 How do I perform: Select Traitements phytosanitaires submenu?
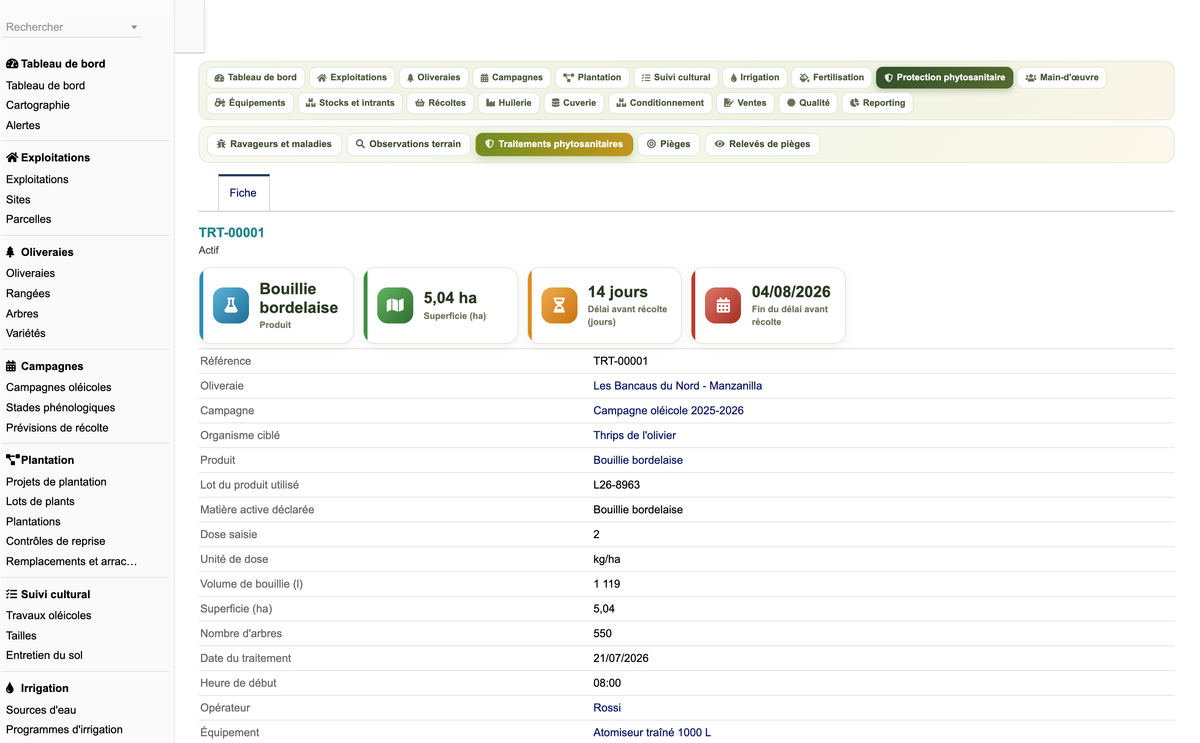coord(554,144)
